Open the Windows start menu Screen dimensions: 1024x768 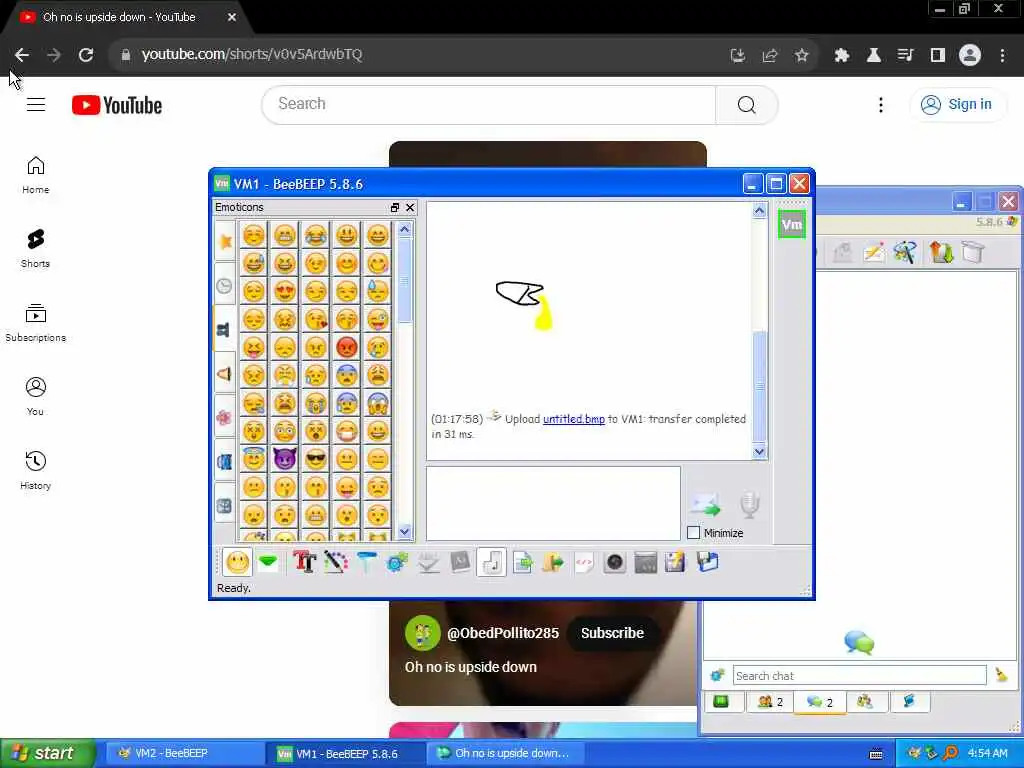(47, 753)
